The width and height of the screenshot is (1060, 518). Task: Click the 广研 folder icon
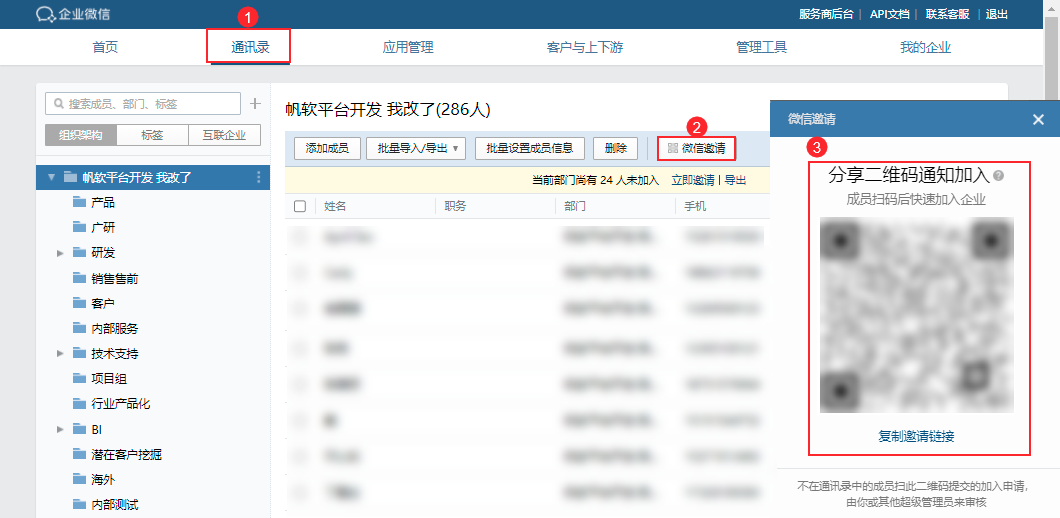78,227
